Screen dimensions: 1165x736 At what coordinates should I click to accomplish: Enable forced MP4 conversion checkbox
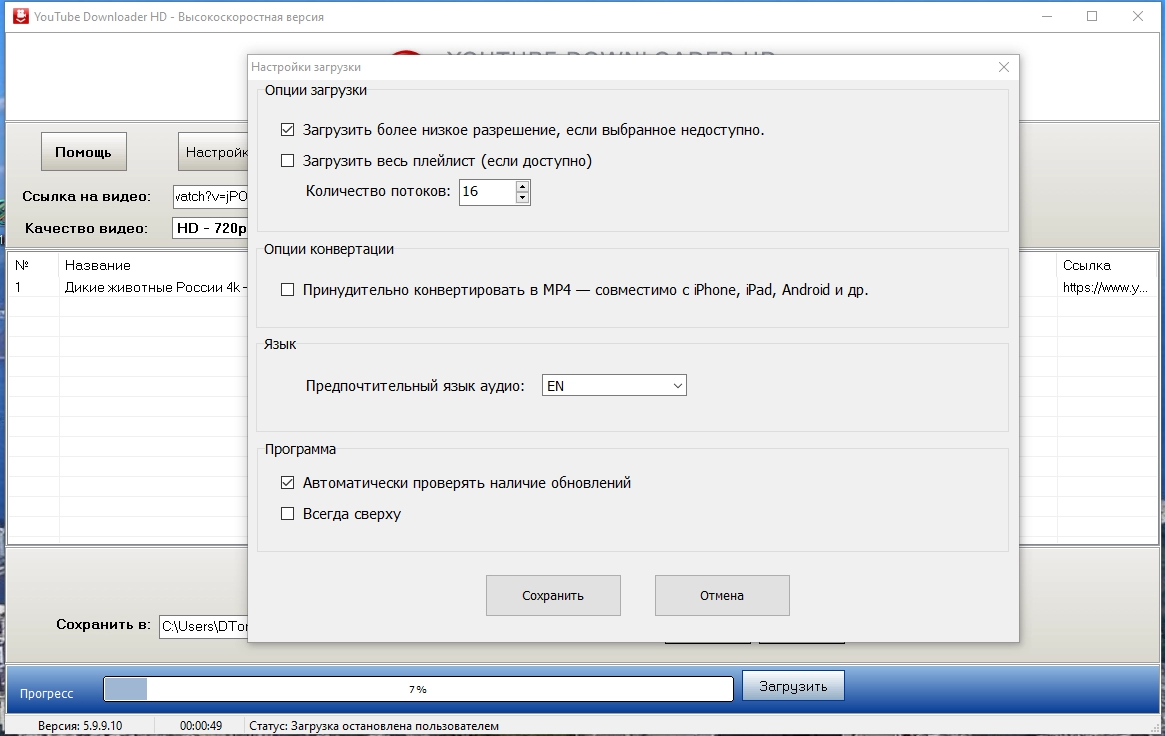288,290
